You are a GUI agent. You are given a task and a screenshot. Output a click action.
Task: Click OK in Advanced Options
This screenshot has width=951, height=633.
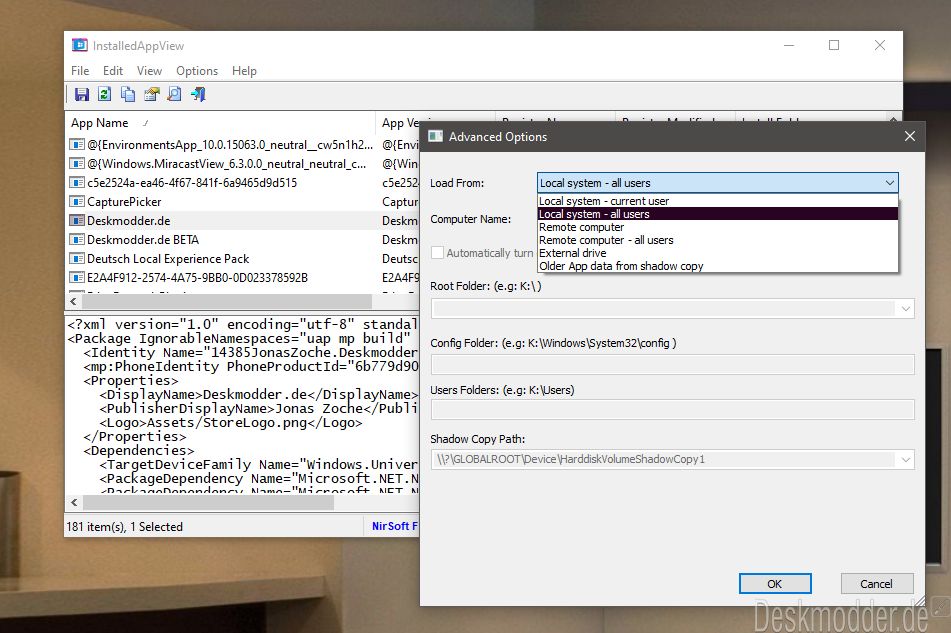pos(775,583)
